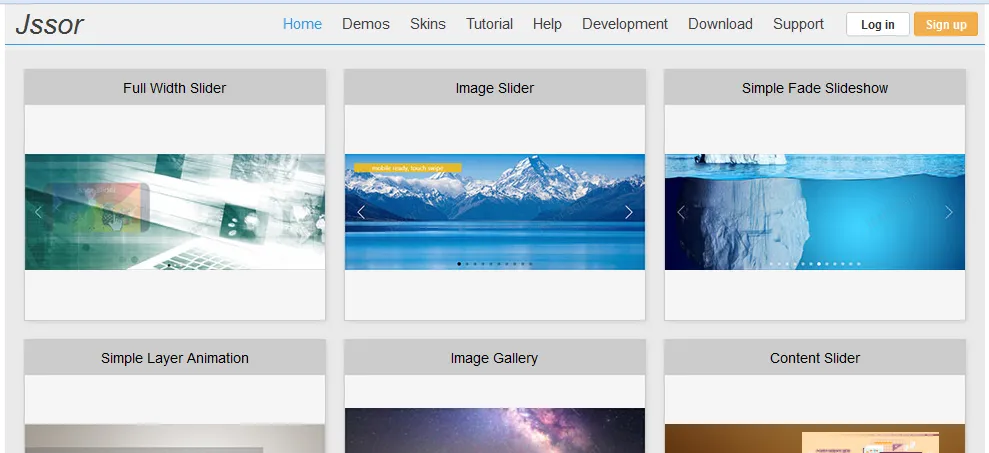Go to previous slide in Full Width Slider
Viewport: 989px width, 453px height.
38,212
